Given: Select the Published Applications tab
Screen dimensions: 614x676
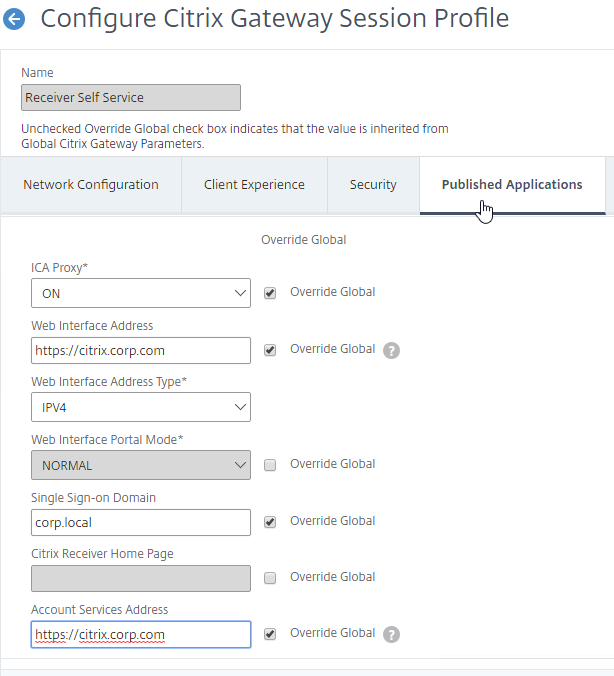Looking at the screenshot, I should click(x=512, y=185).
